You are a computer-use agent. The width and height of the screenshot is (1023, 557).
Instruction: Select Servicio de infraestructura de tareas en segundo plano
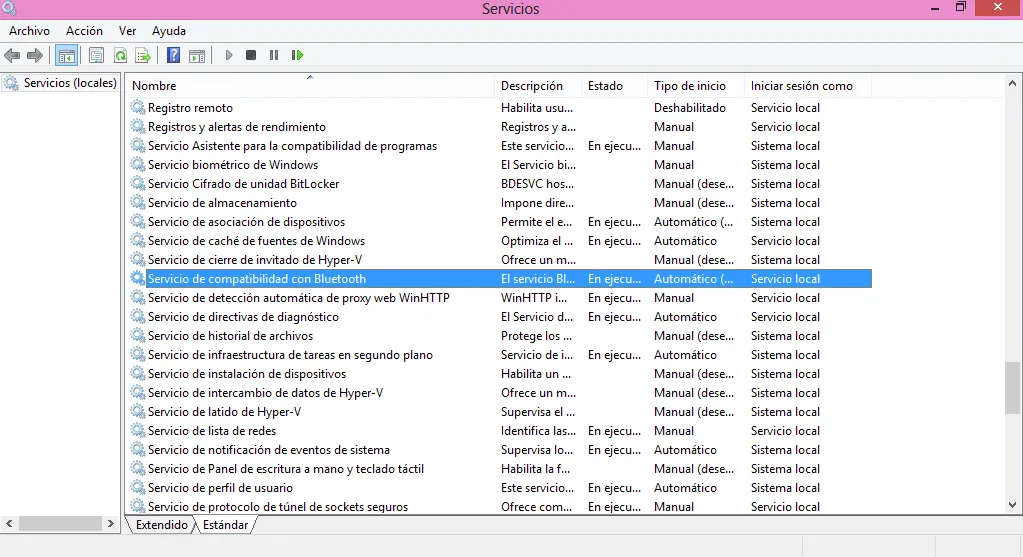pos(290,354)
